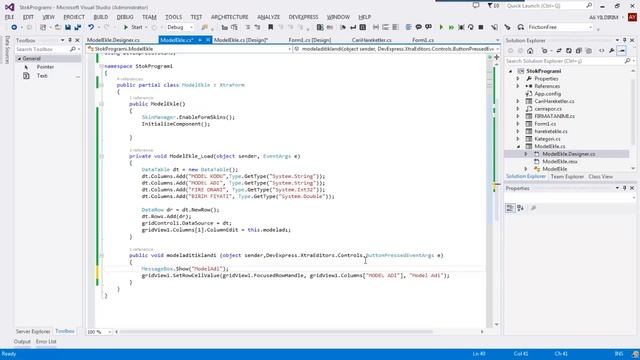Expand the CariHareketler.cs node
The height and width of the screenshot is (360, 640).
click(x=518, y=101)
